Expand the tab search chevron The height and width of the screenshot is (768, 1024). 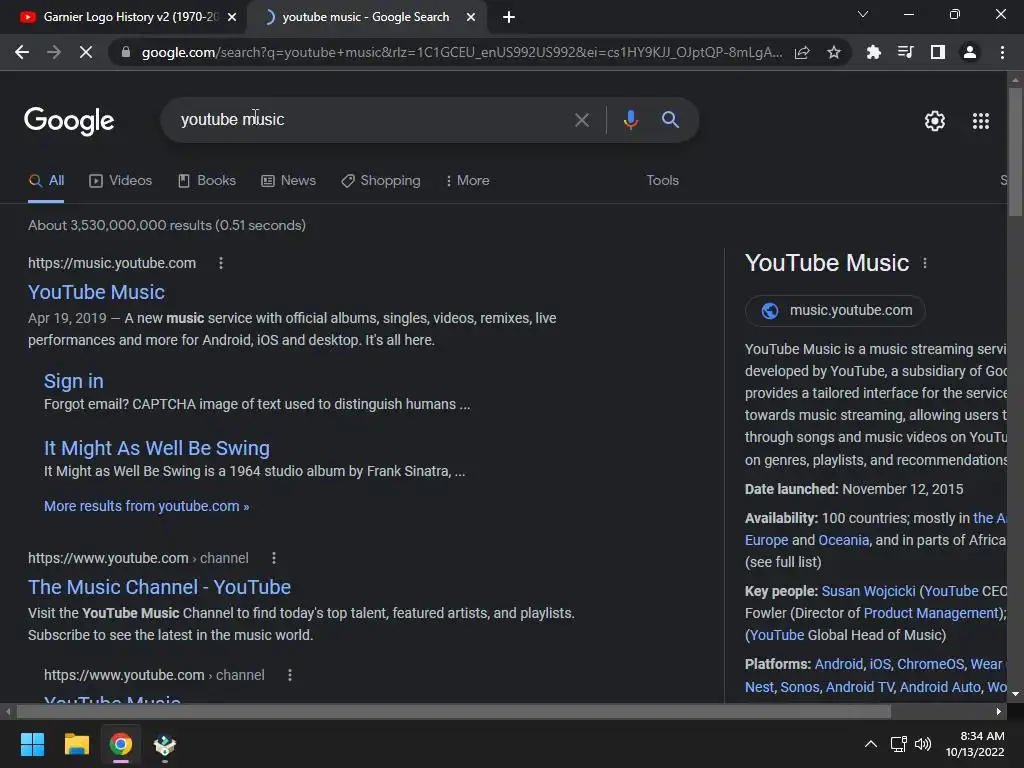pos(863,14)
